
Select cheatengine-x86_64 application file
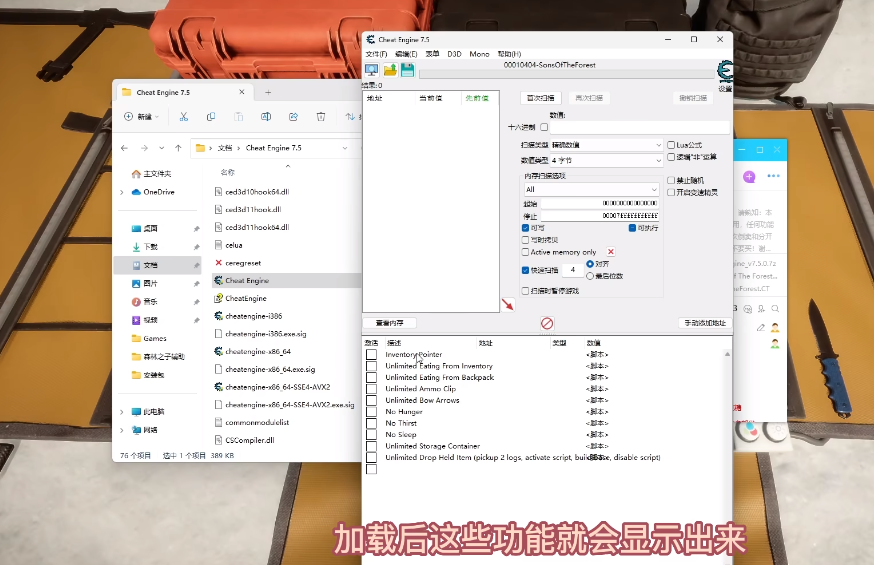(258, 352)
